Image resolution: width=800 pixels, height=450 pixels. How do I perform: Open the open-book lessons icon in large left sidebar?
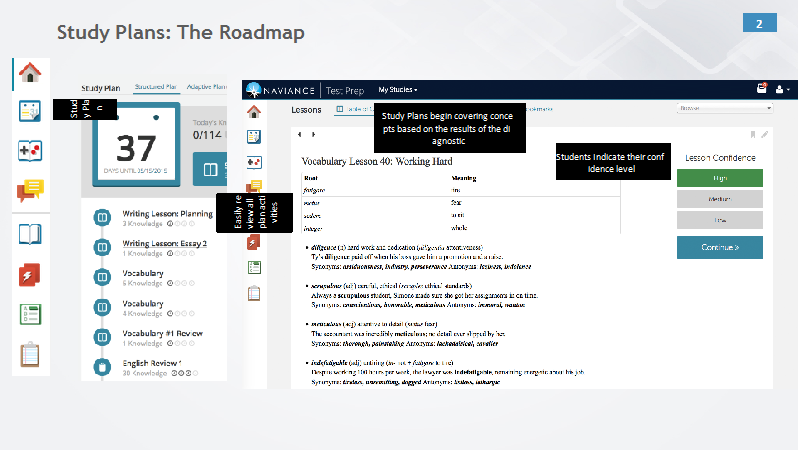30,234
